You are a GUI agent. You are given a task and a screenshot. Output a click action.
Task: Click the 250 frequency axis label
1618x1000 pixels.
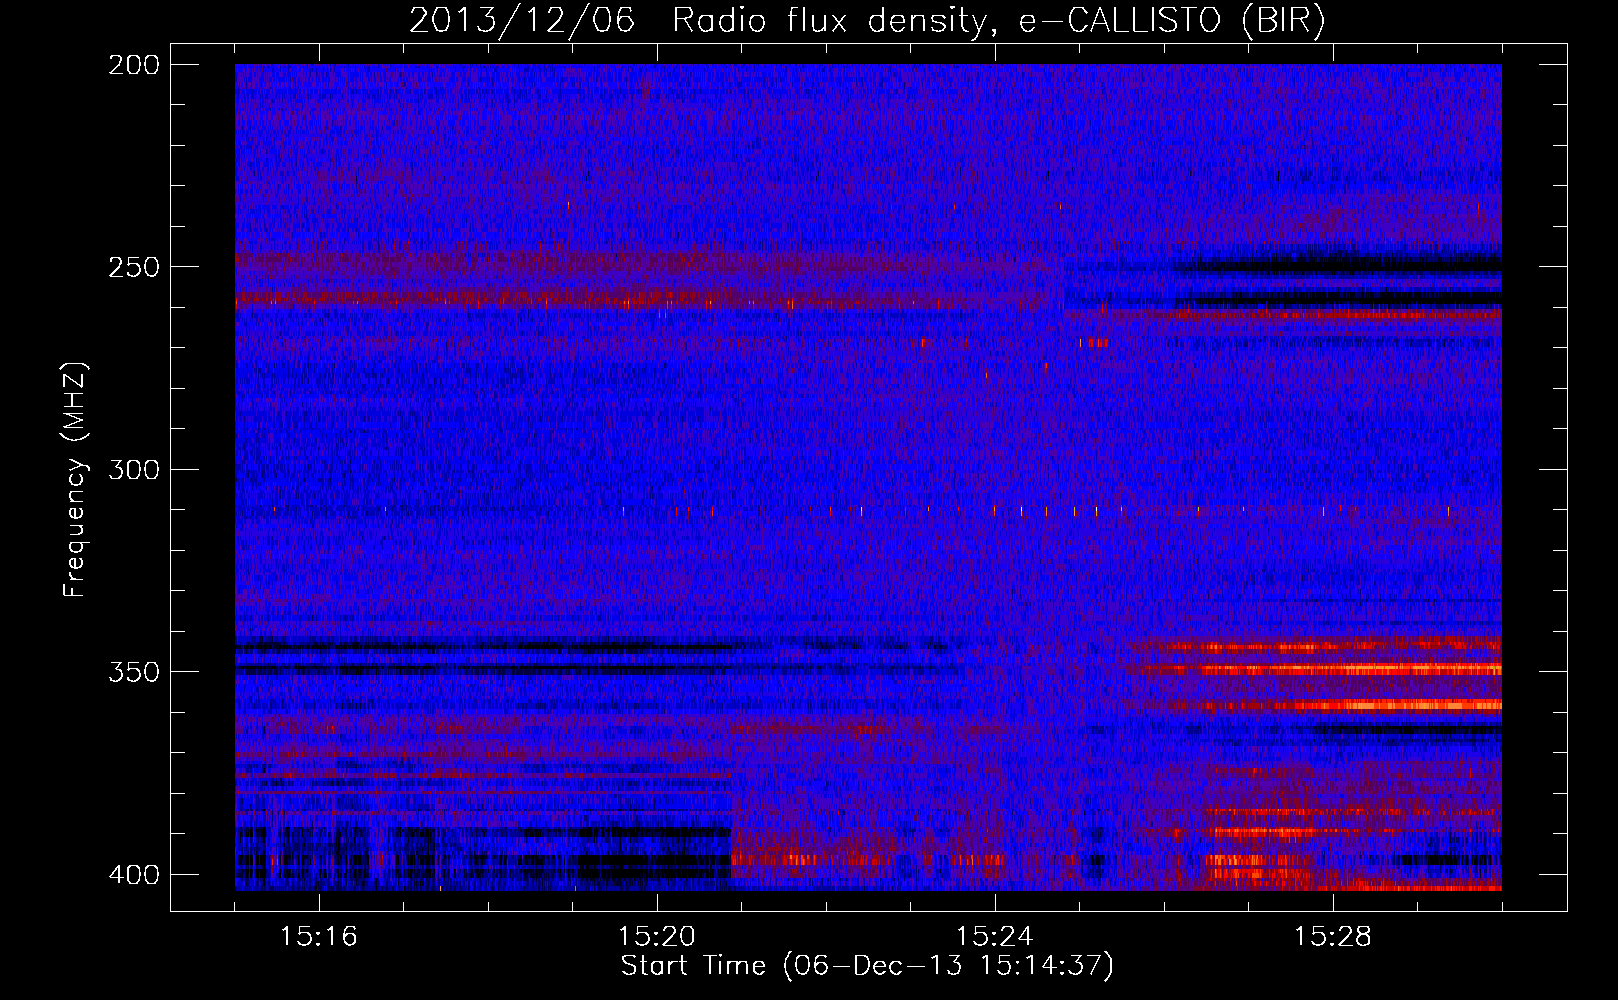132,267
